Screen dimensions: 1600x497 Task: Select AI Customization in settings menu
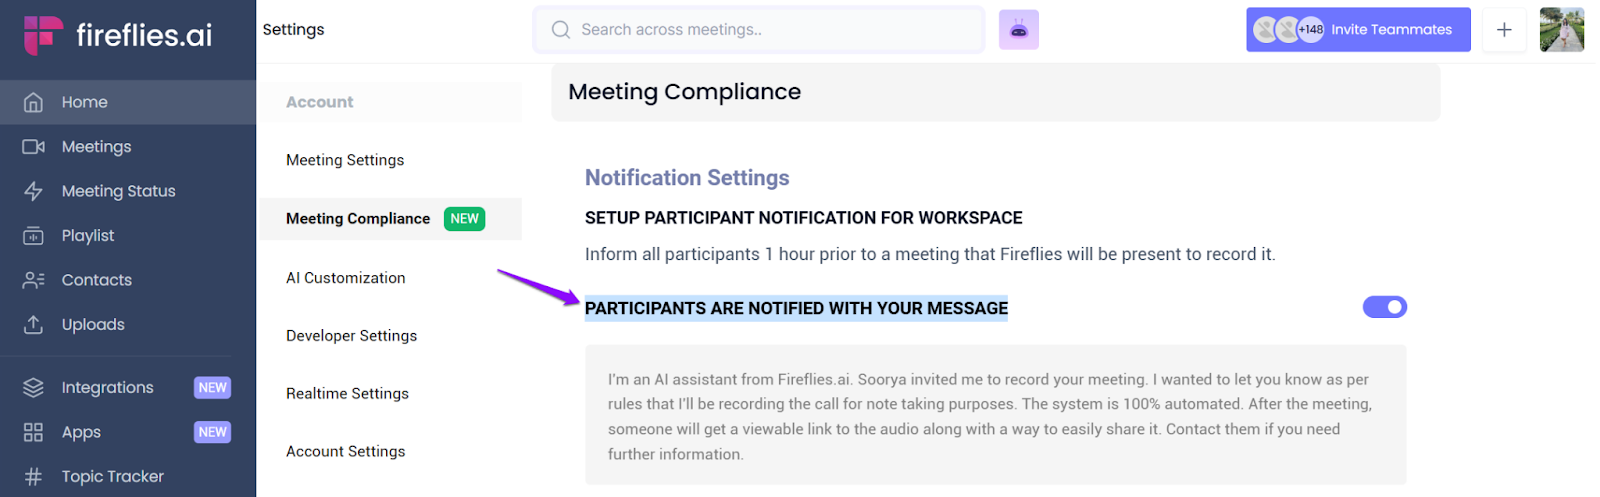(346, 278)
